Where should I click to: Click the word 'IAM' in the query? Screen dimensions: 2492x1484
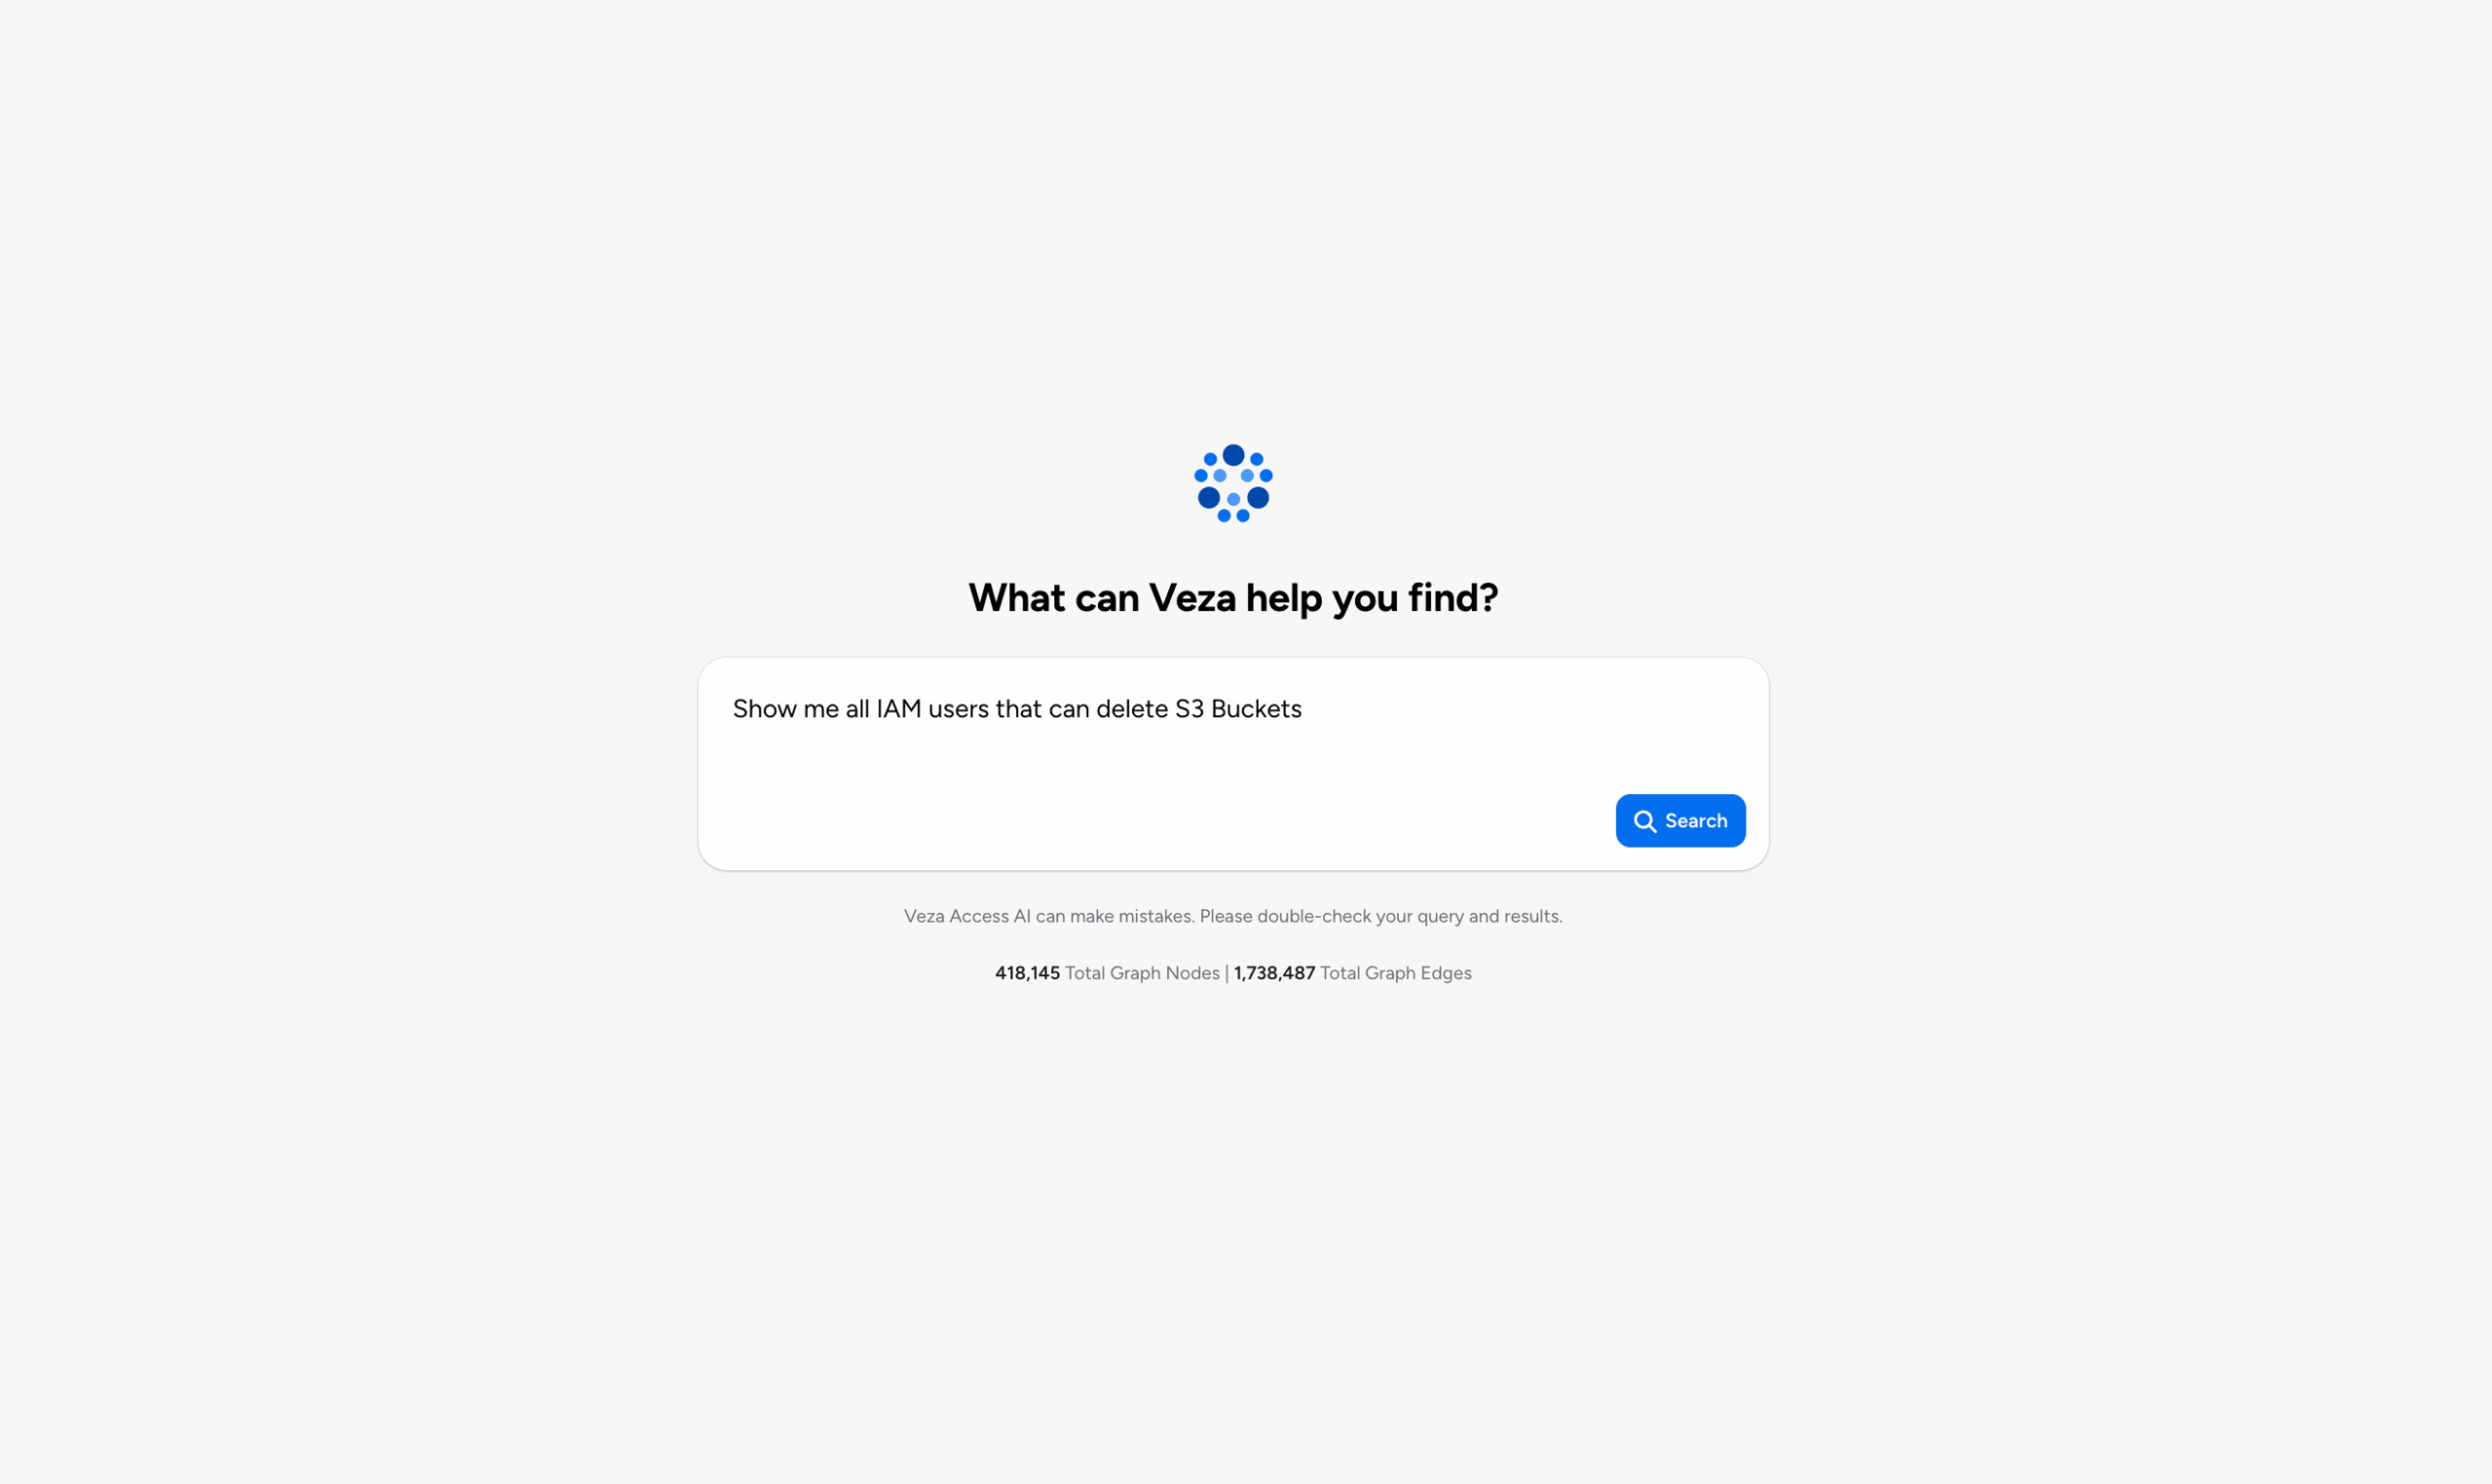(898, 709)
